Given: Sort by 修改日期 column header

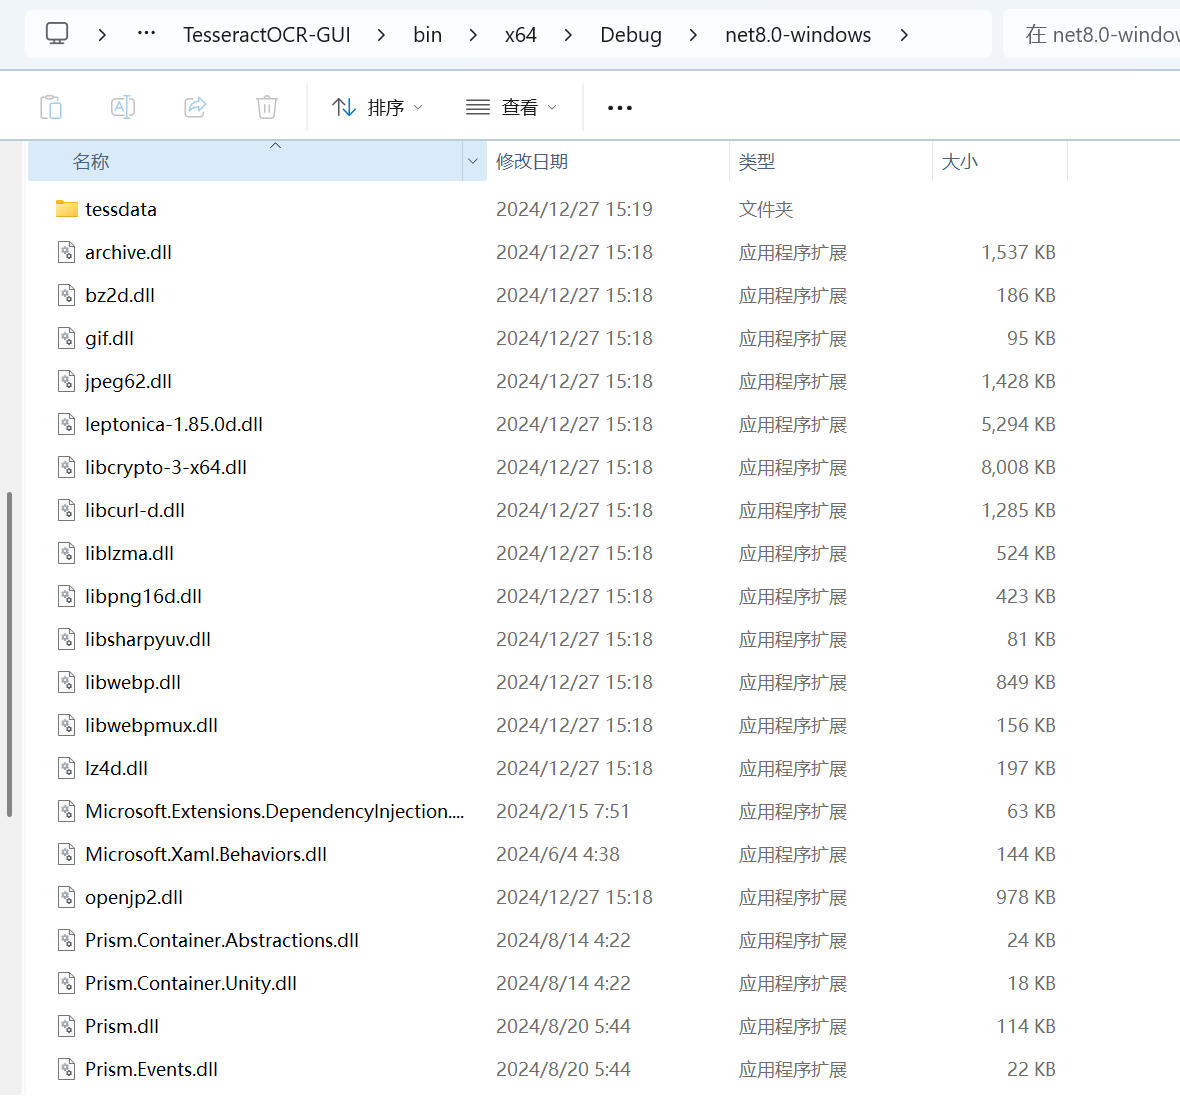Looking at the screenshot, I should point(607,161).
